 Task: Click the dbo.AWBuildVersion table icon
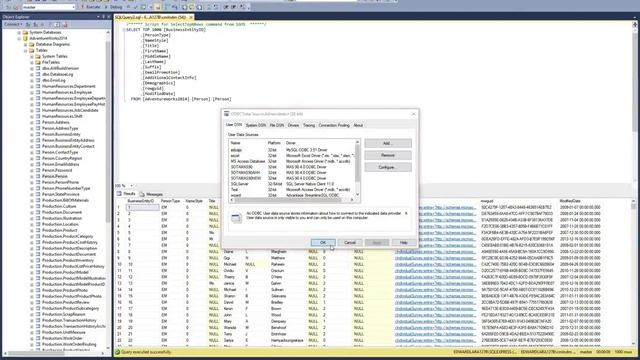[38, 68]
